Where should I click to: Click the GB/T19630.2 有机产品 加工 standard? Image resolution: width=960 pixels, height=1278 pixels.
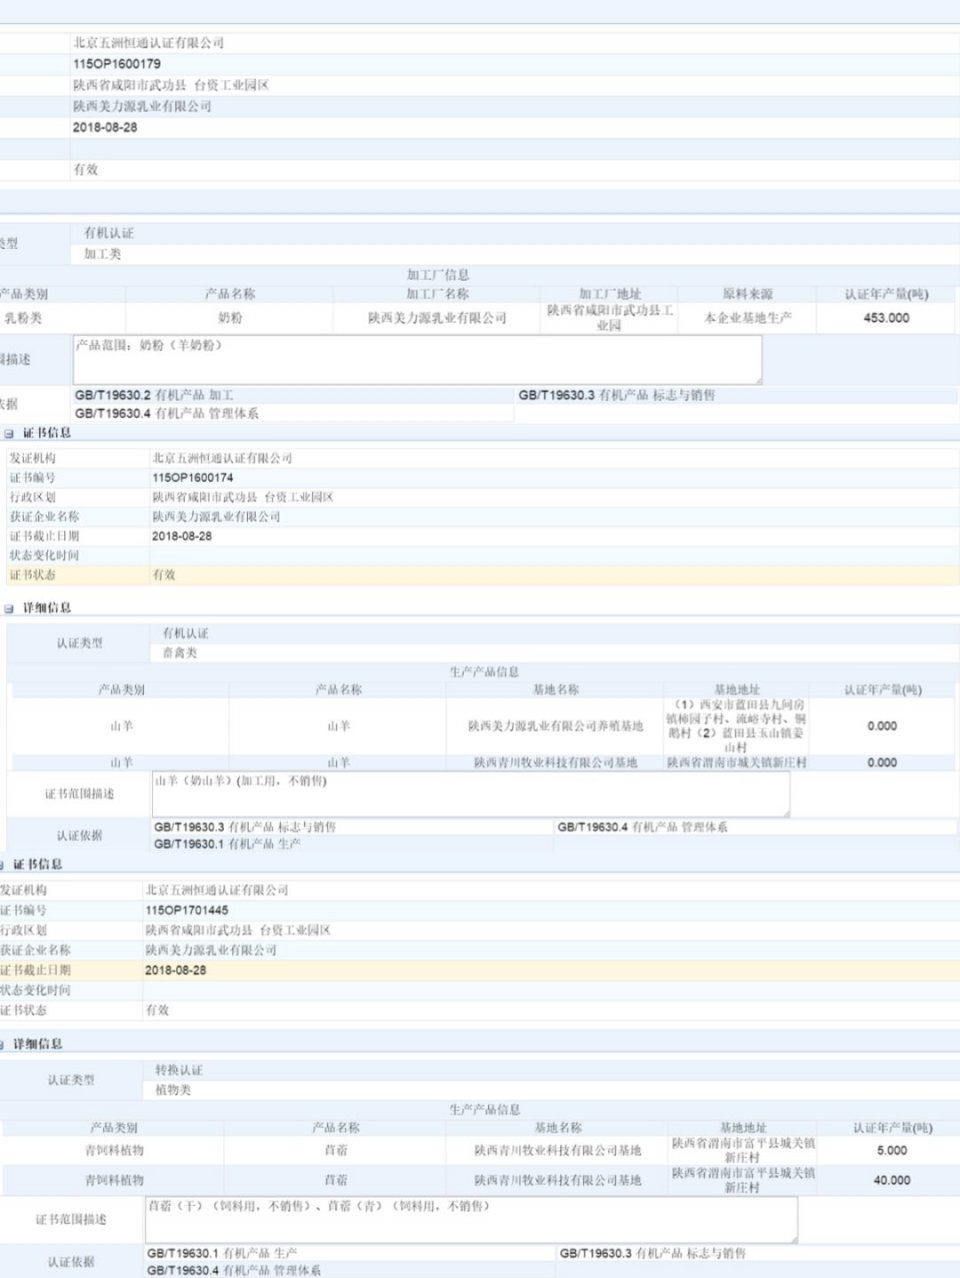tap(154, 396)
